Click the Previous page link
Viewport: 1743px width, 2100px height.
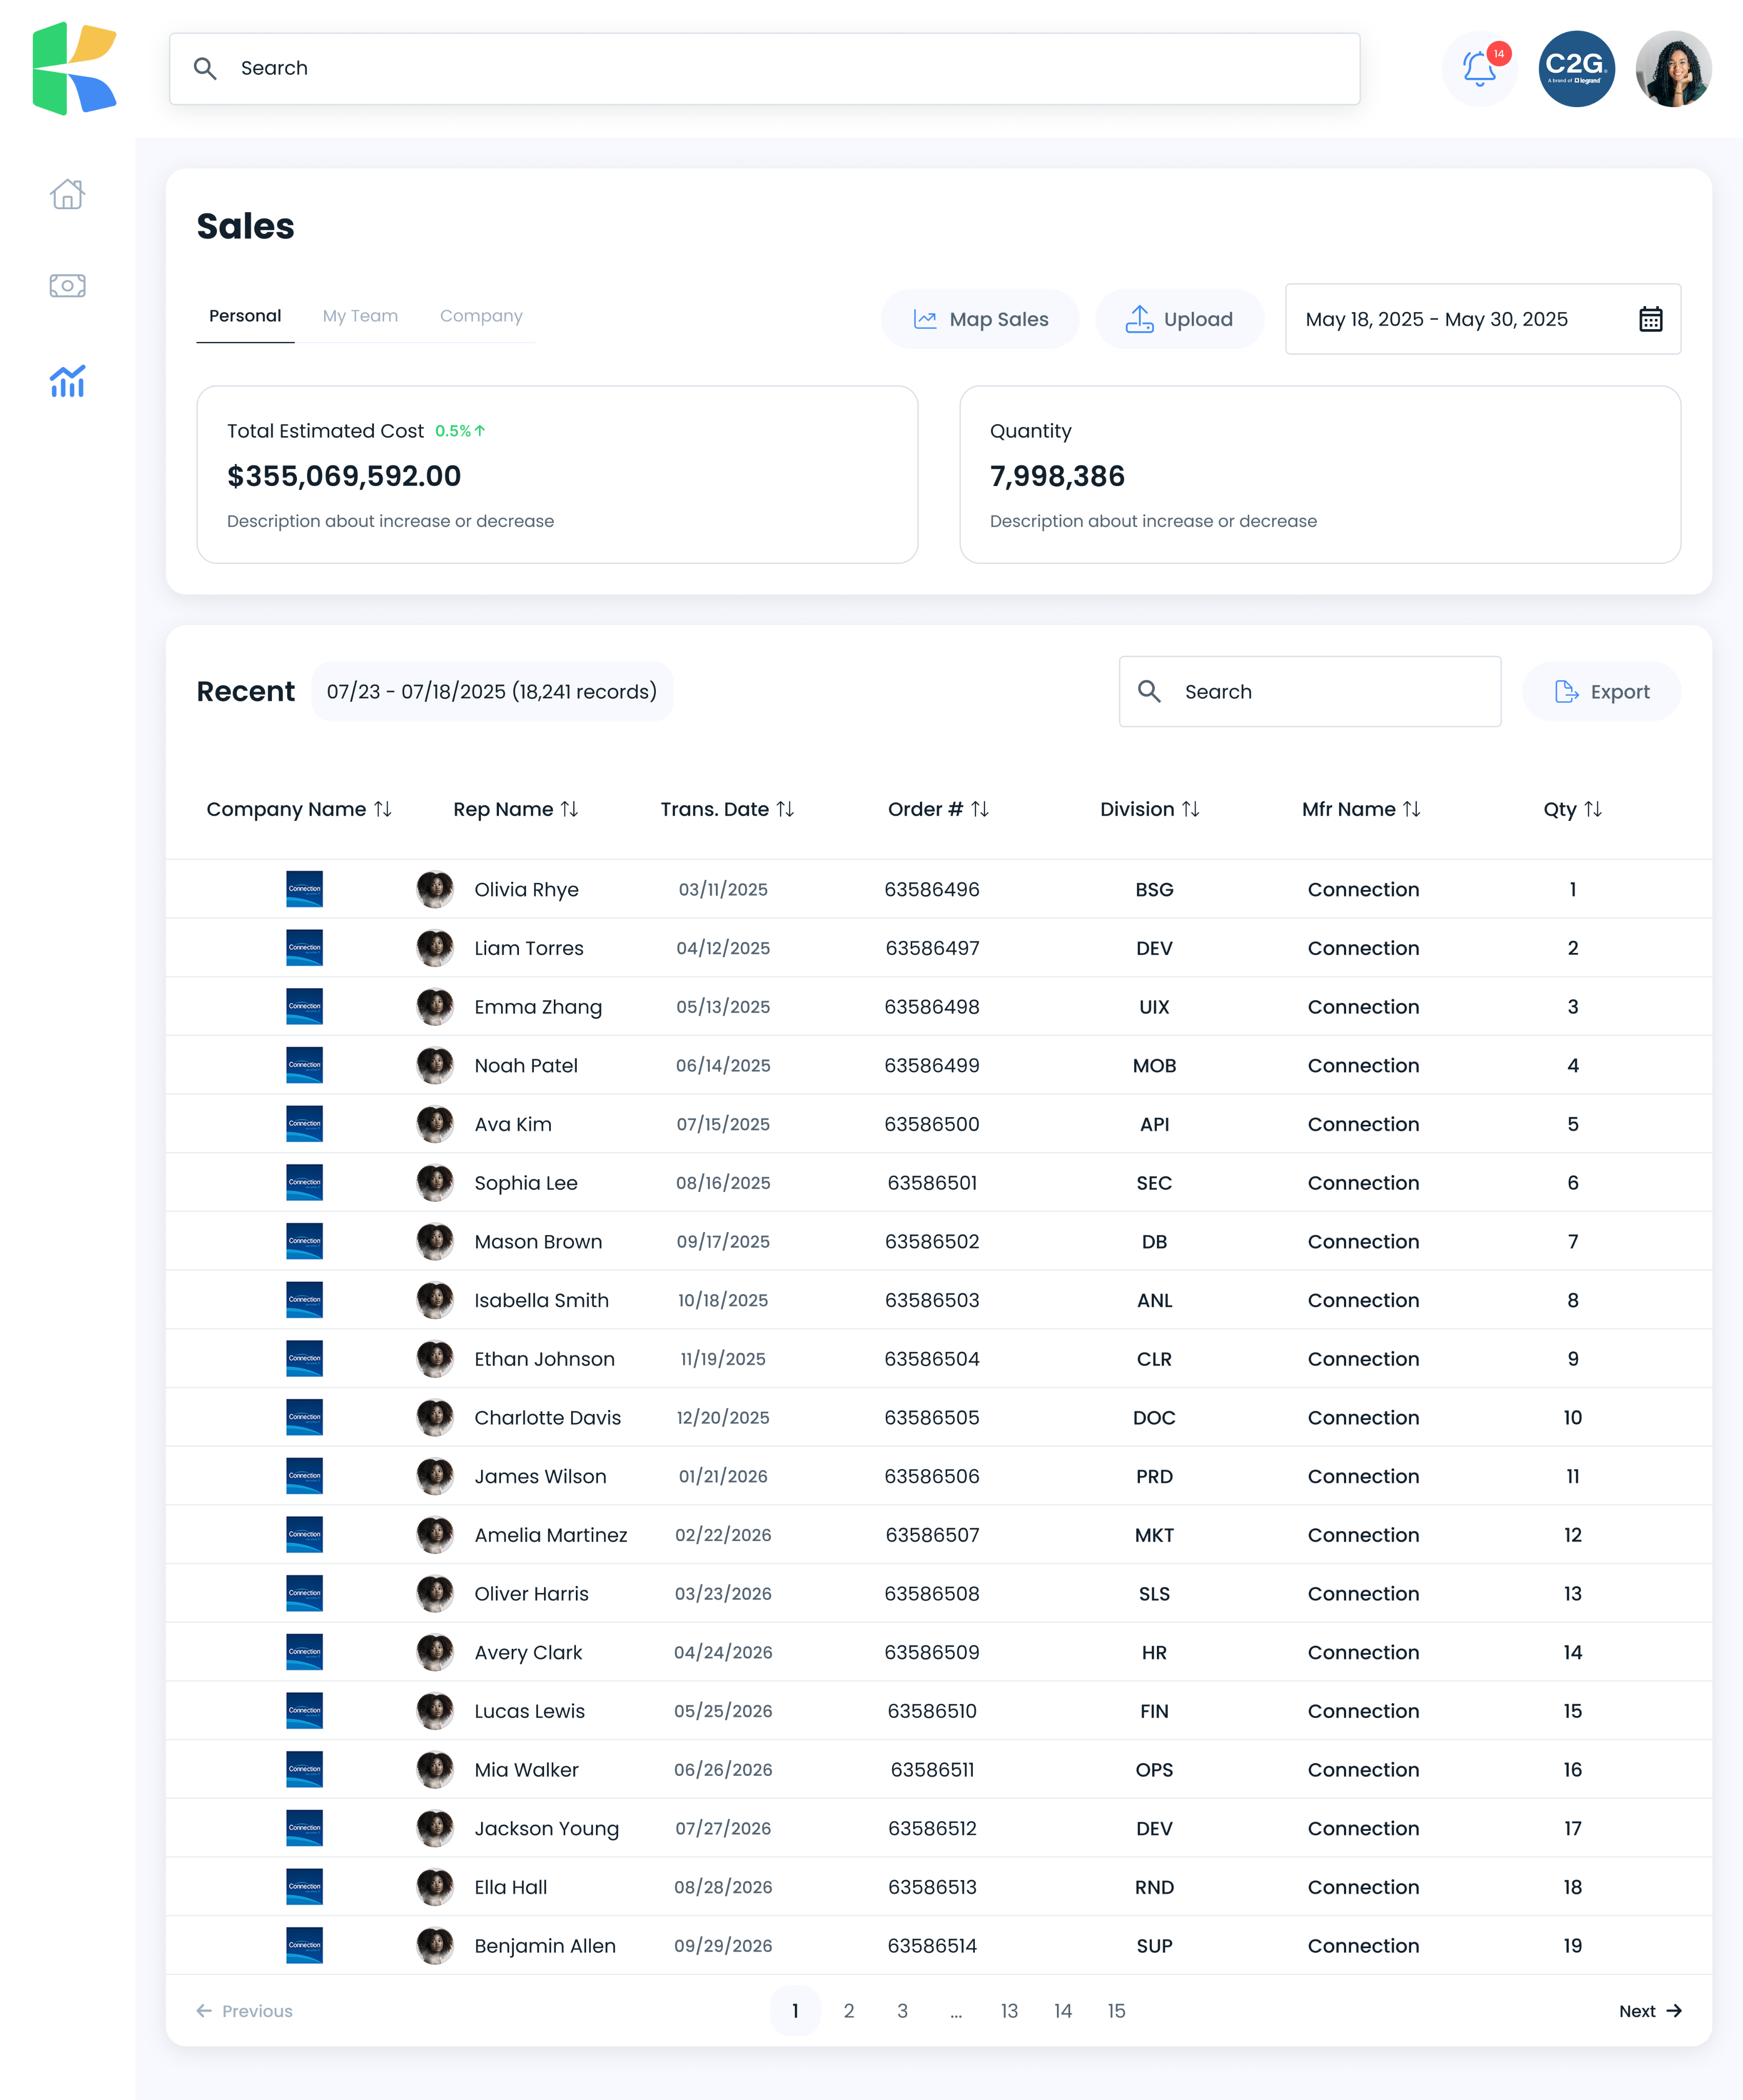coord(244,2010)
